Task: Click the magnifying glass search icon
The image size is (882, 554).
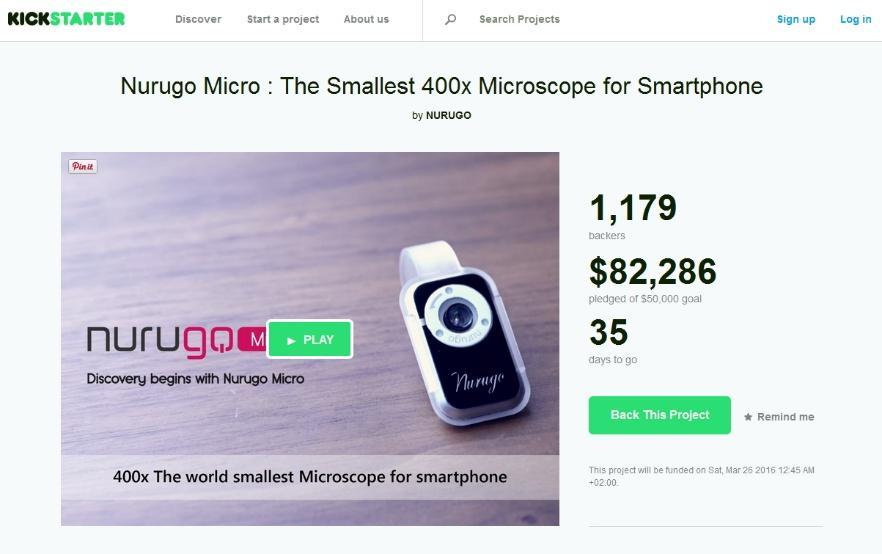Action: pos(451,20)
